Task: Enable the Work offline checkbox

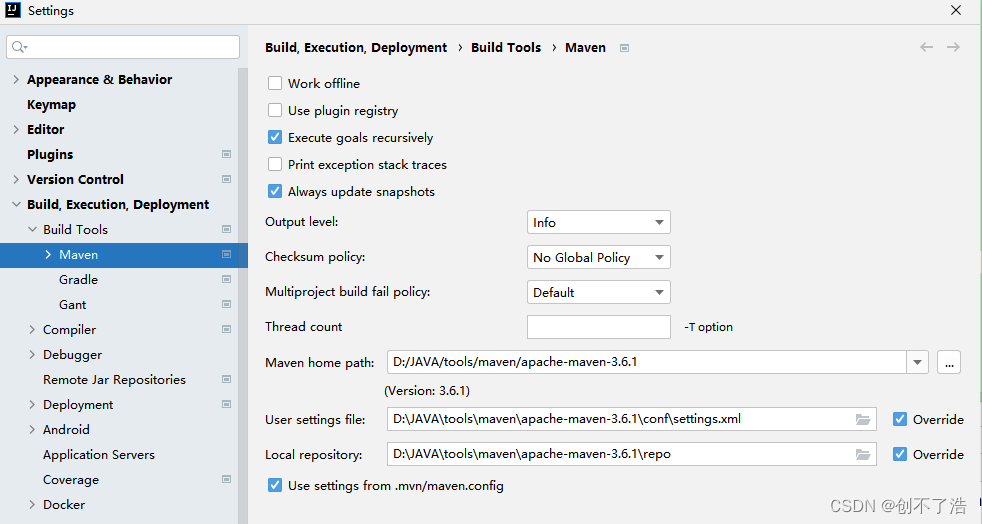Action: pos(275,84)
